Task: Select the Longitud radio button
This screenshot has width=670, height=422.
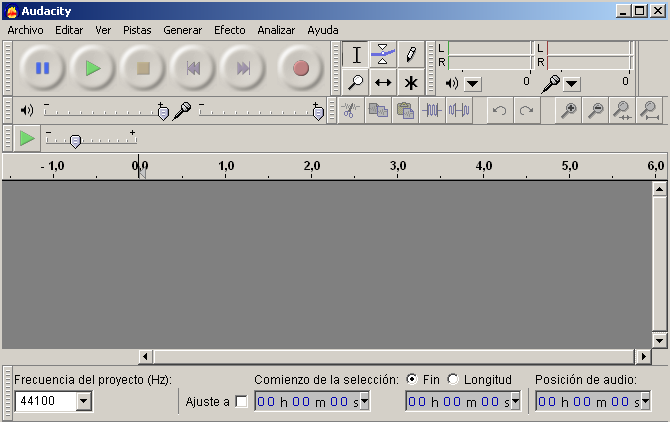Action: coord(453,379)
